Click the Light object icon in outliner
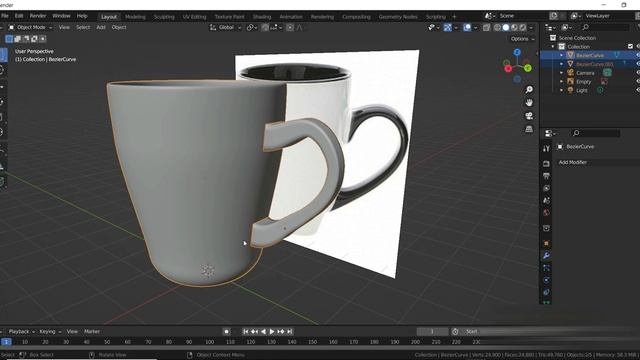Viewport: 640px width, 360px height. click(571, 90)
